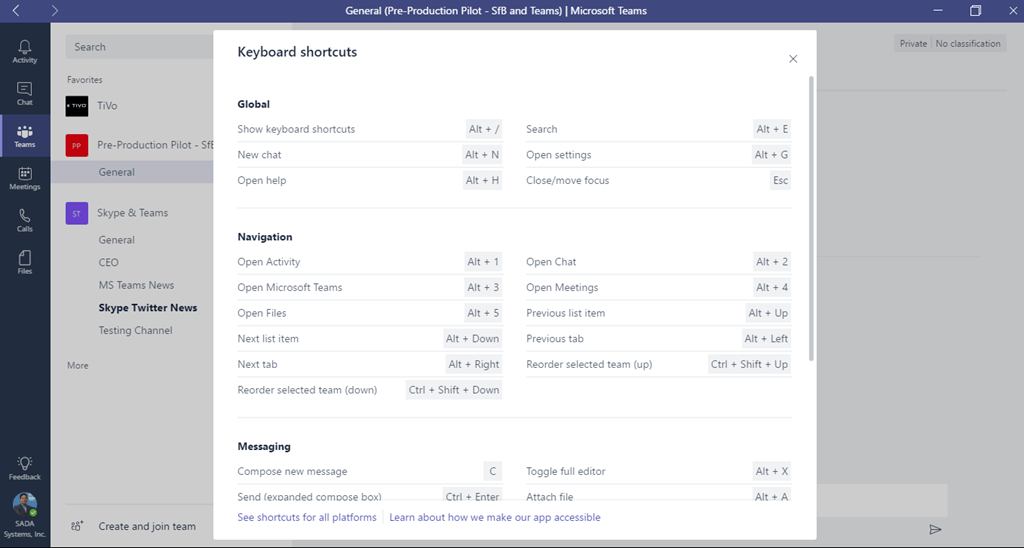Click the Private label badge
Screen dimensions: 1024x548
(913, 44)
